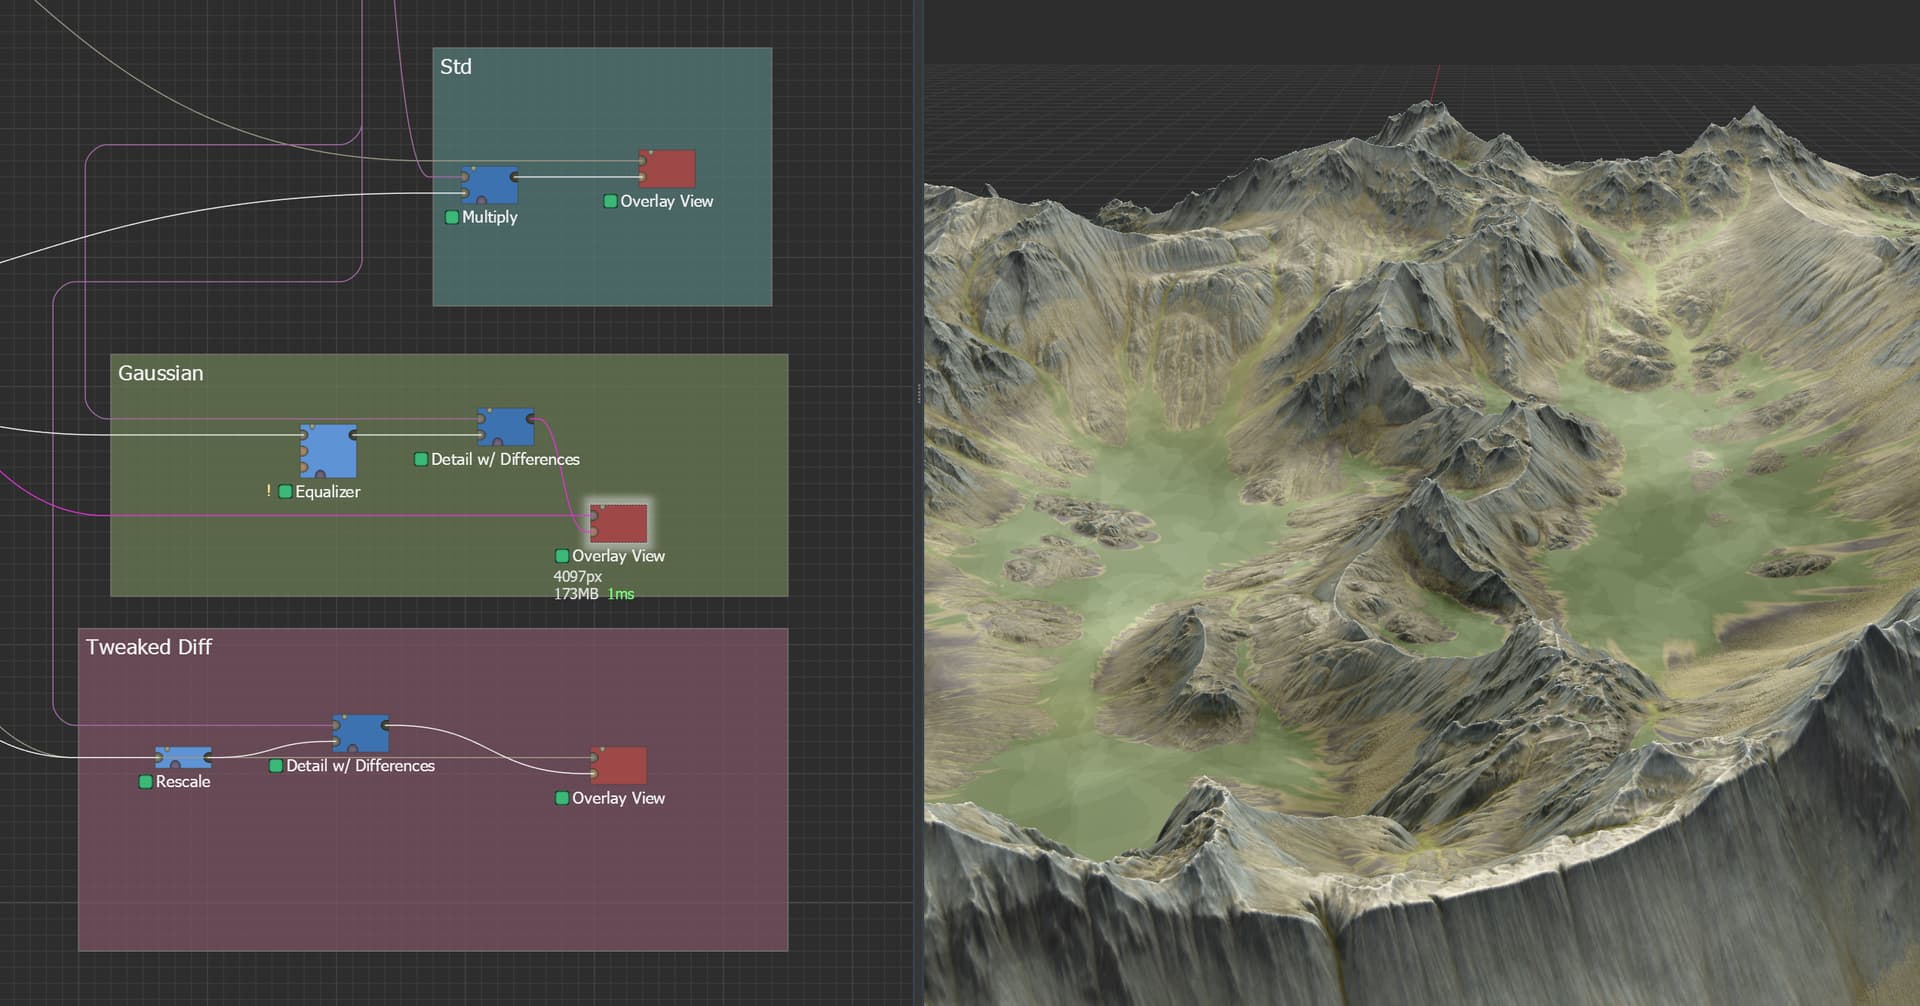Click the Std group title
The width and height of the screenshot is (1920, 1006).
[456, 67]
